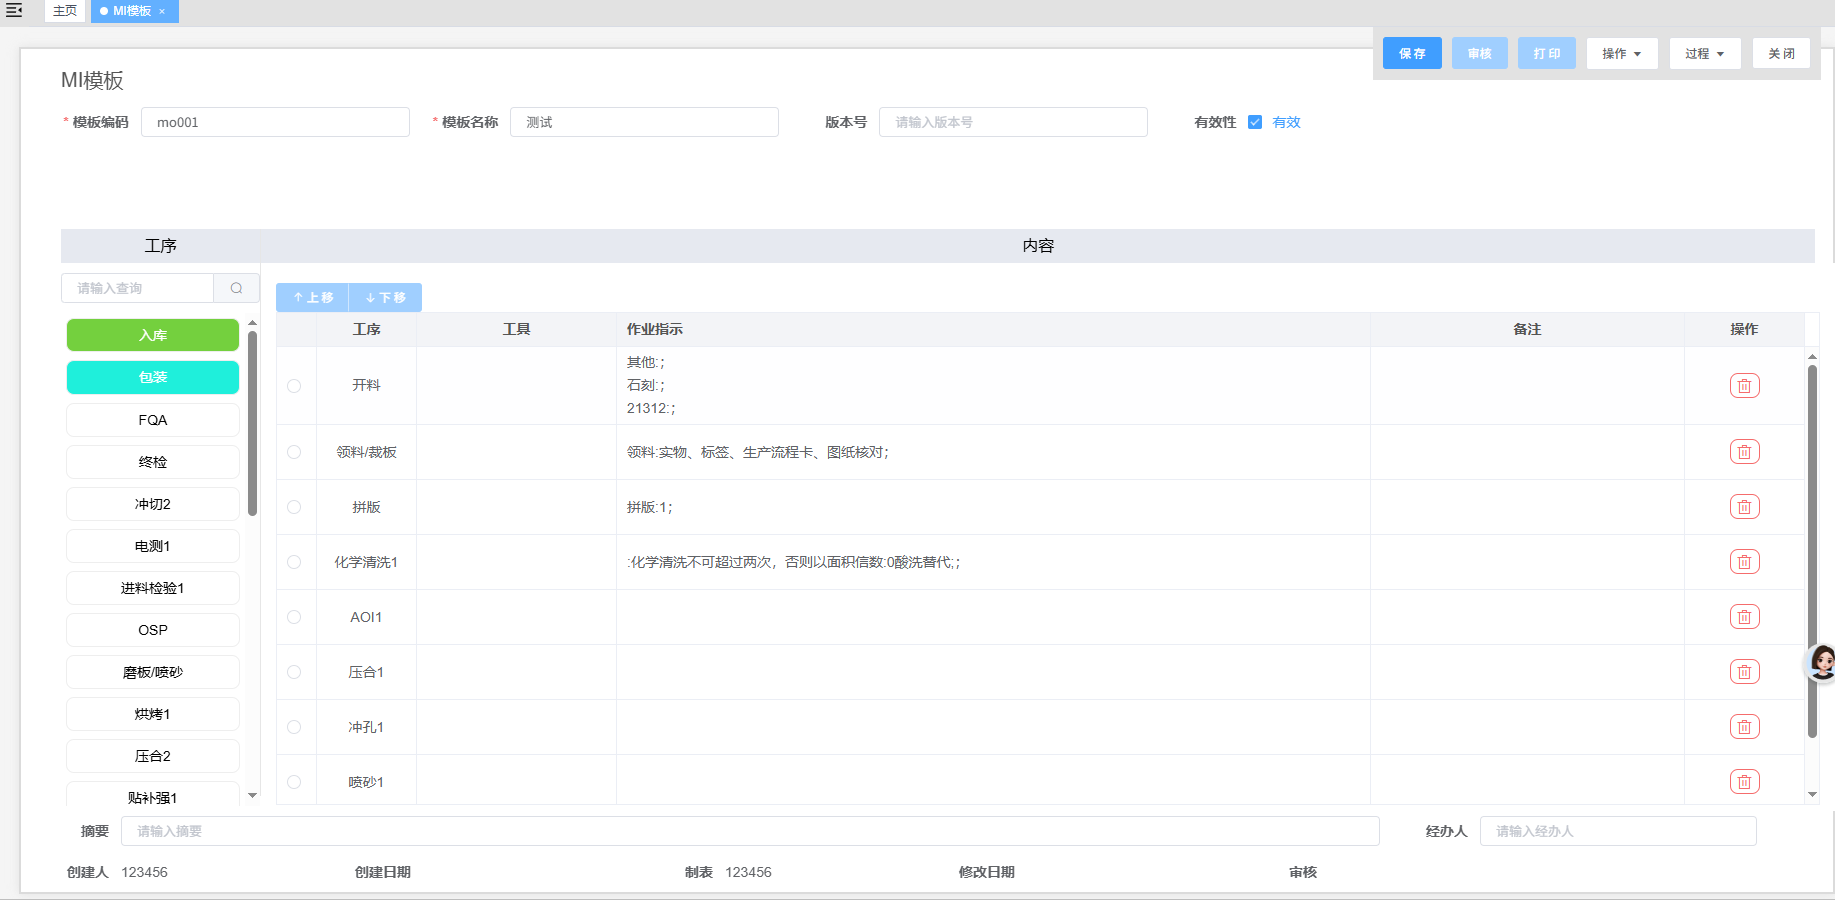The image size is (1835, 900).
Task: Click the 版本号 input field
Action: click(1012, 122)
